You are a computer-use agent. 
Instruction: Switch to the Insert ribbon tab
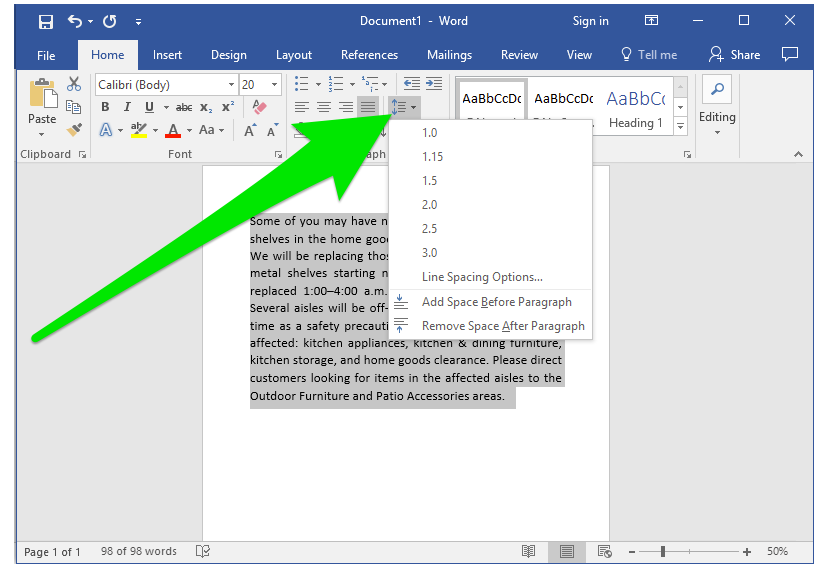tap(167, 55)
